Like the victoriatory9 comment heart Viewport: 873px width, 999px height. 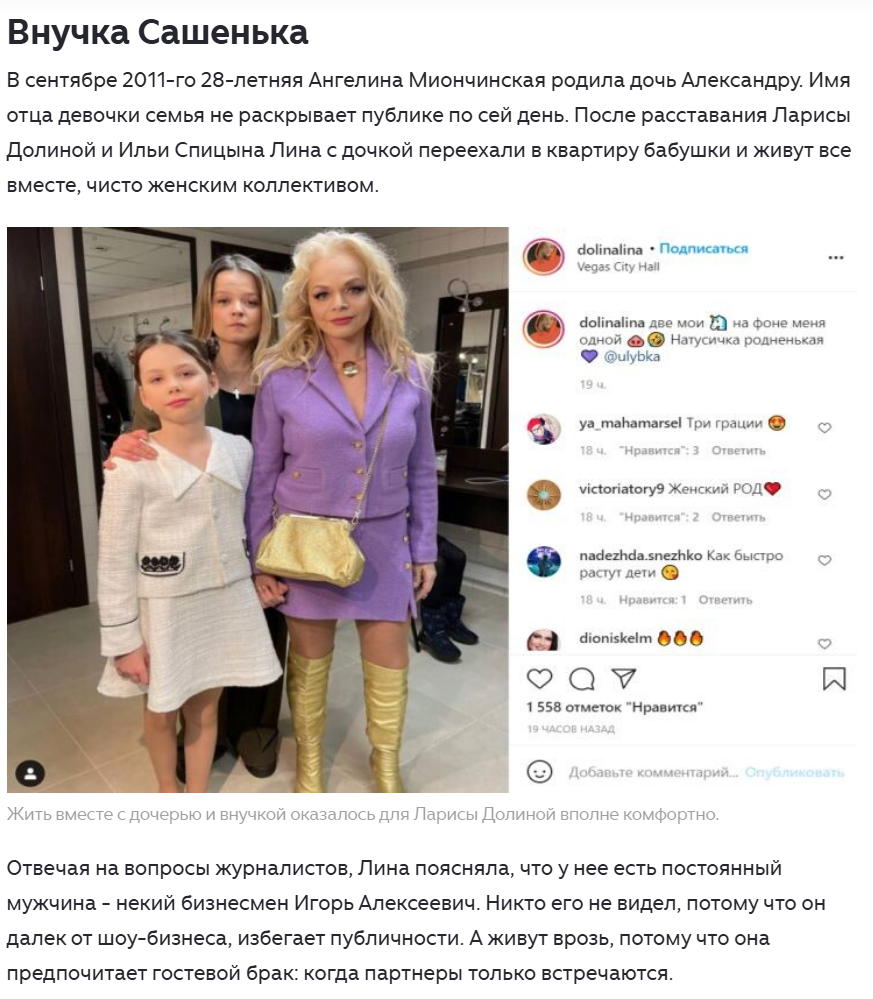(x=825, y=494)
